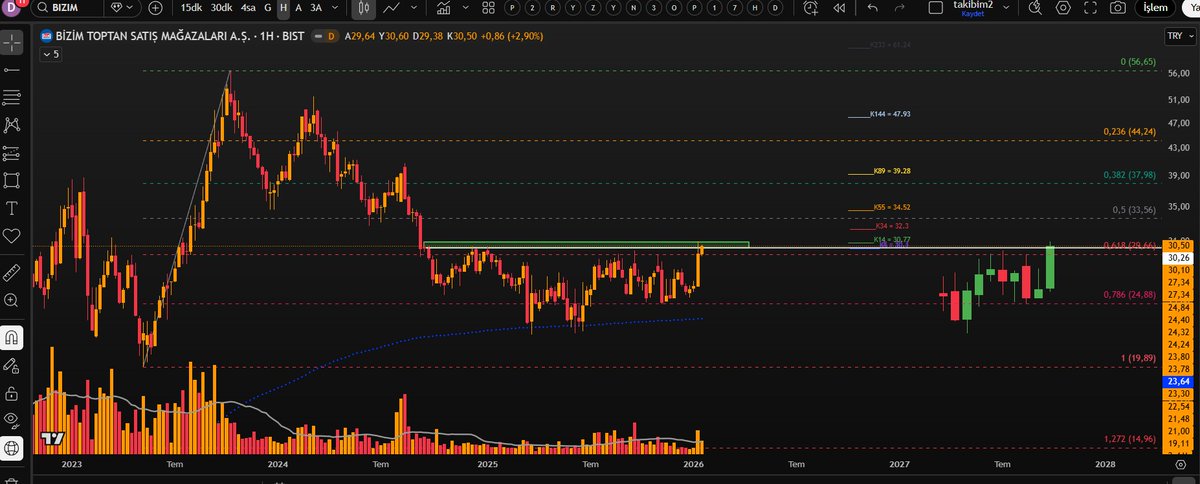Open the Fibonacci and Gann tools
This screenshot has height=484, width=1200.
(x=13, y=98)
